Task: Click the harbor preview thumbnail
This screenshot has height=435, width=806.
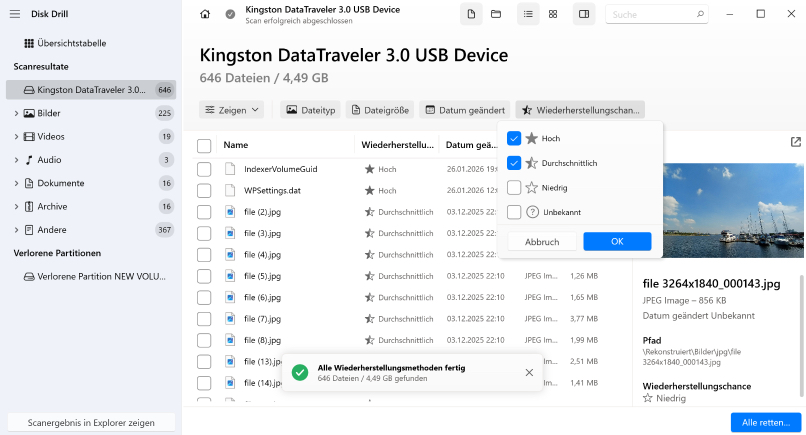Action: tap(734, 210)
